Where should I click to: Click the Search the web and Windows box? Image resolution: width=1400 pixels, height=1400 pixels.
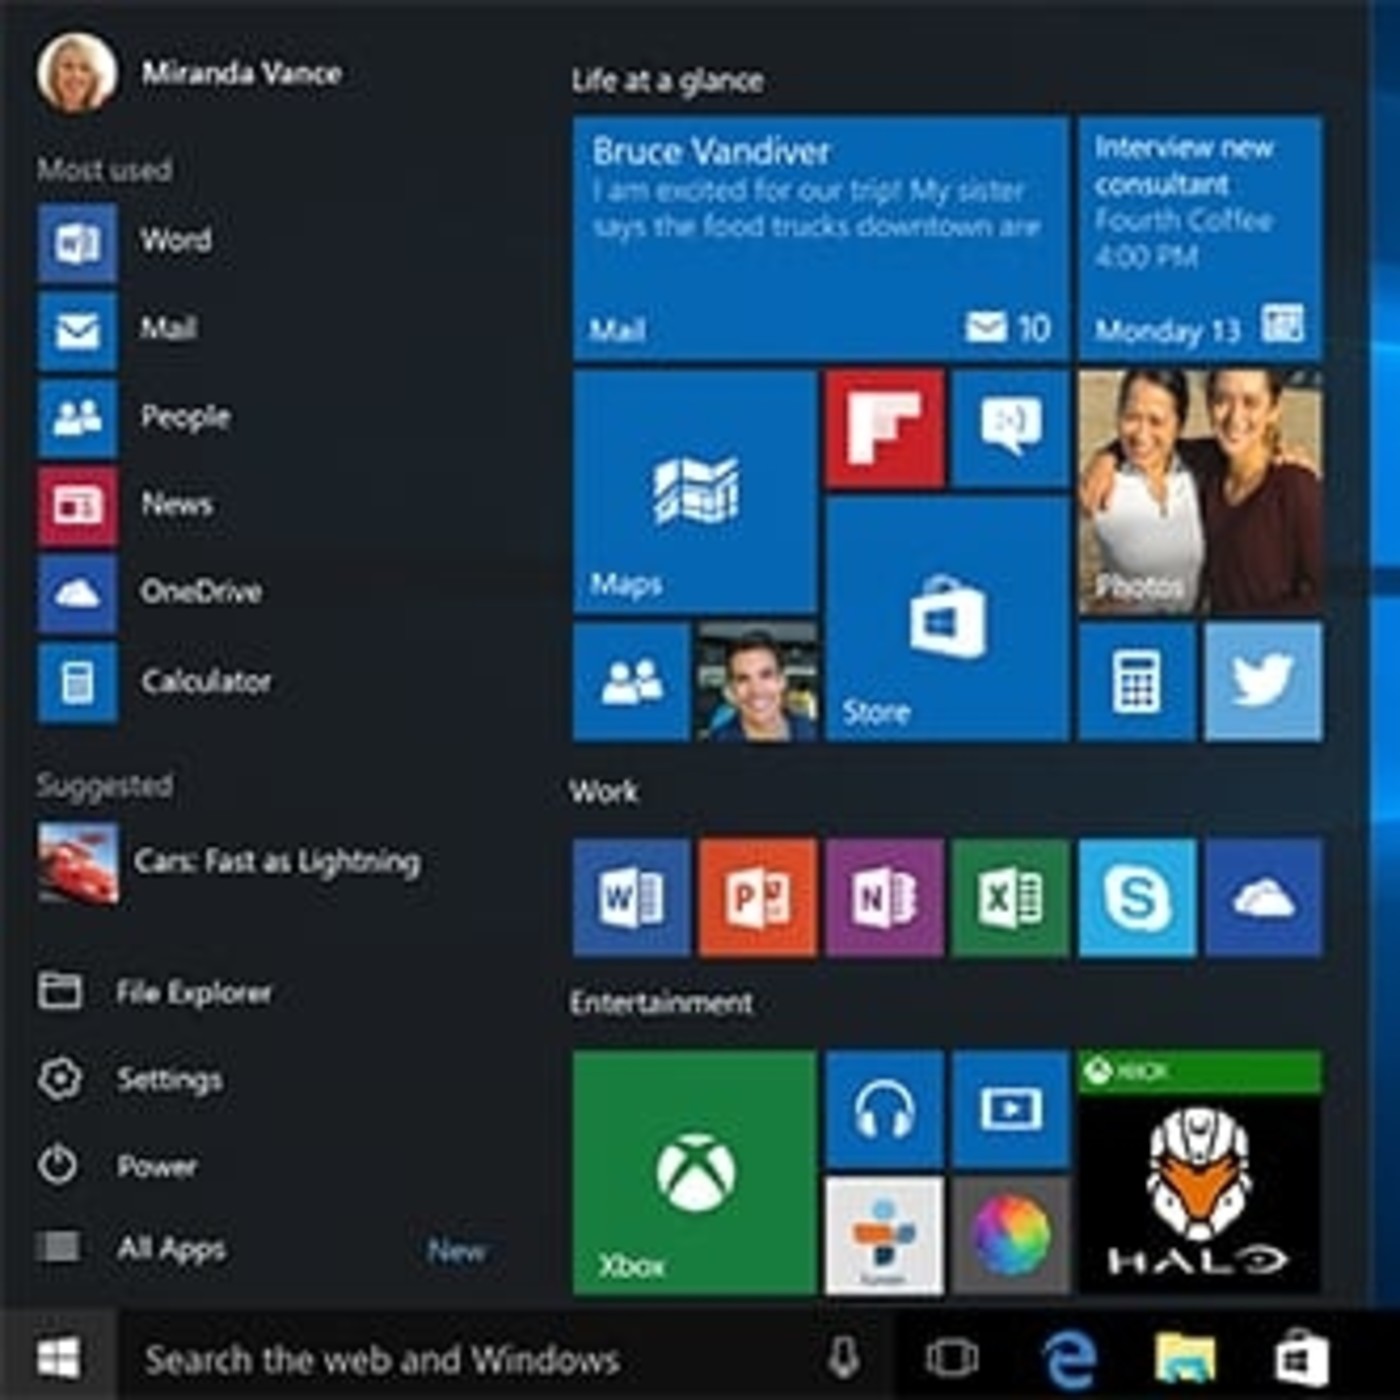505,1358
